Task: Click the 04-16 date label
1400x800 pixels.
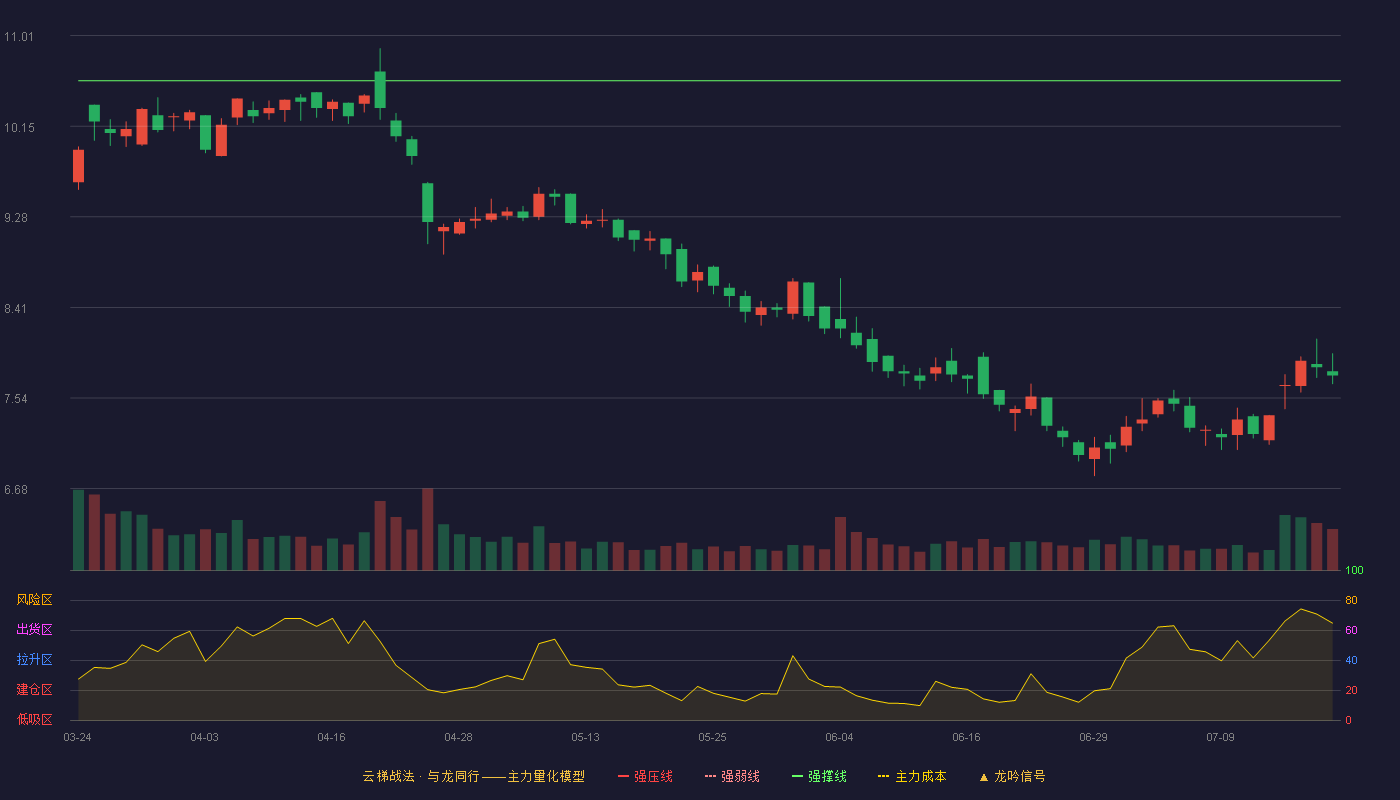Action: pos(331,737)
